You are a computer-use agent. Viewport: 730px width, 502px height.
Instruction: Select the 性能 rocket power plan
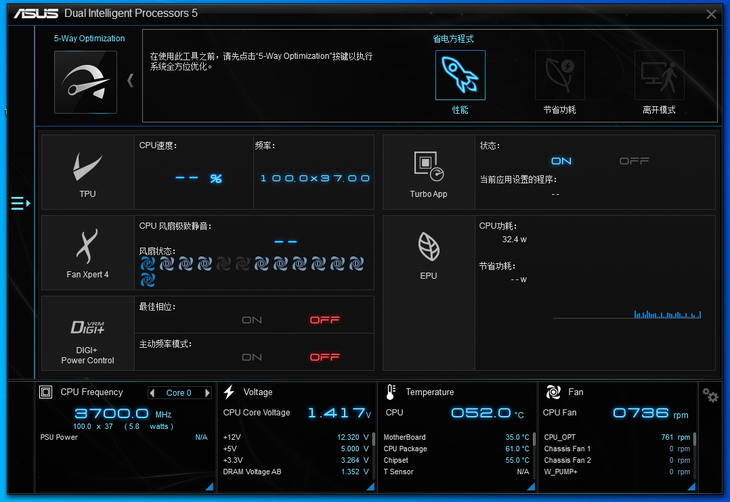tap(460, 75)
